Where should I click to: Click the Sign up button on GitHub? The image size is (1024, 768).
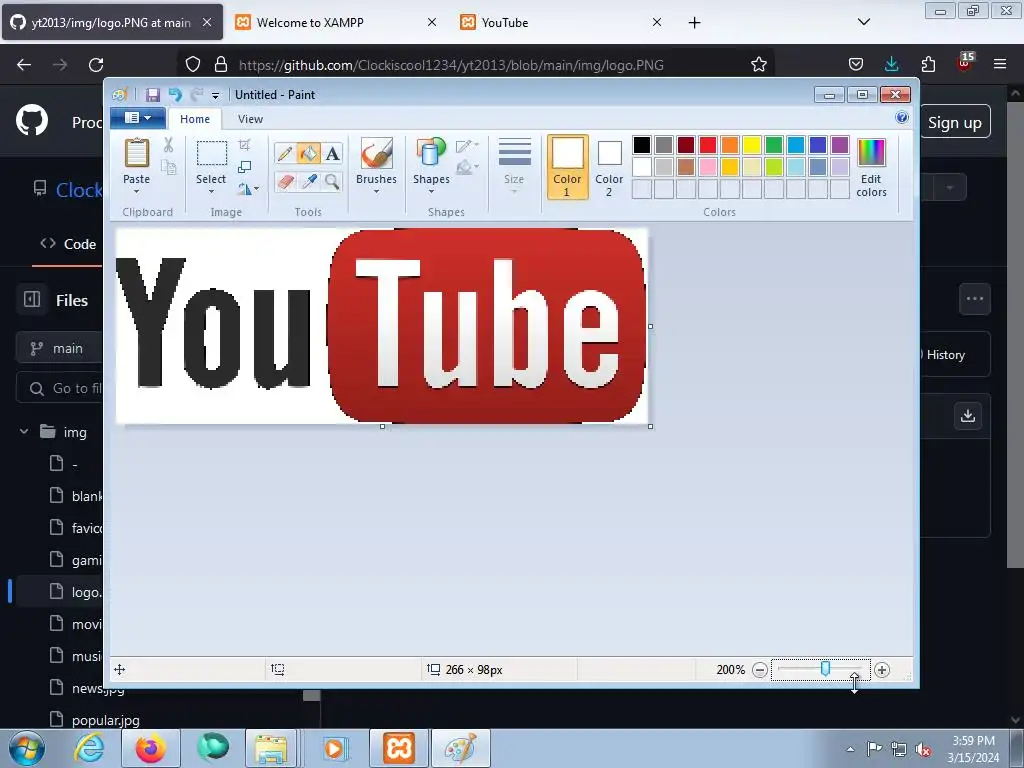[x=954, y=122]
